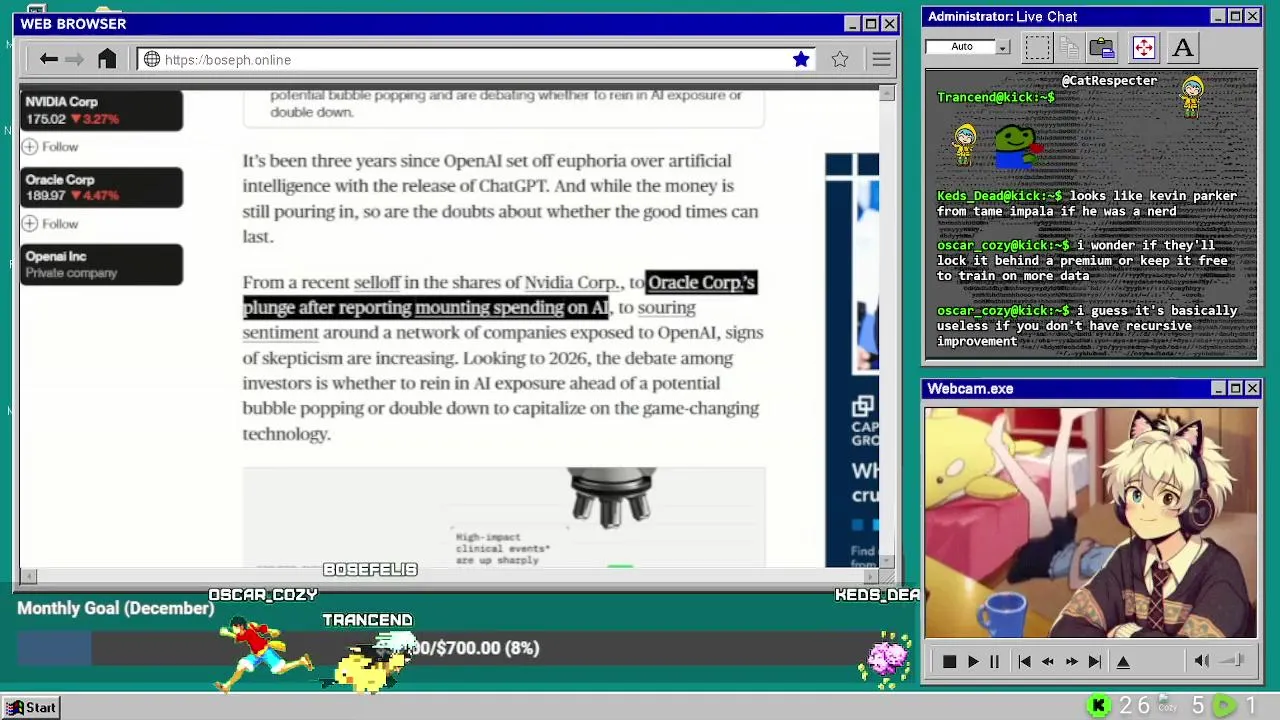
Task: Maximize the Webcam.exe window
Action: click(1235, 388)
